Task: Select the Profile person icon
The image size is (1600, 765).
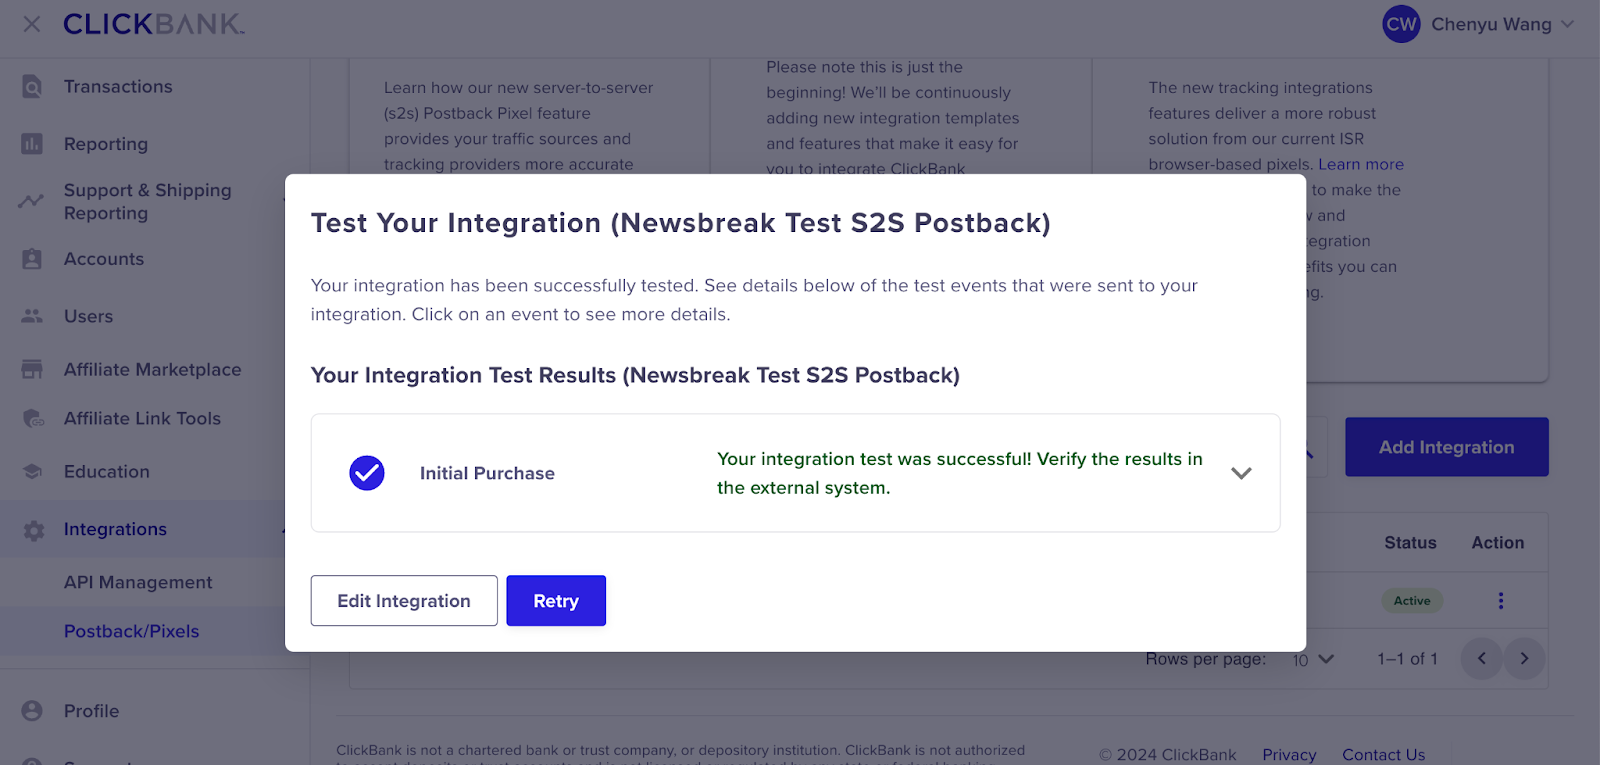Action: pos(32,711)
